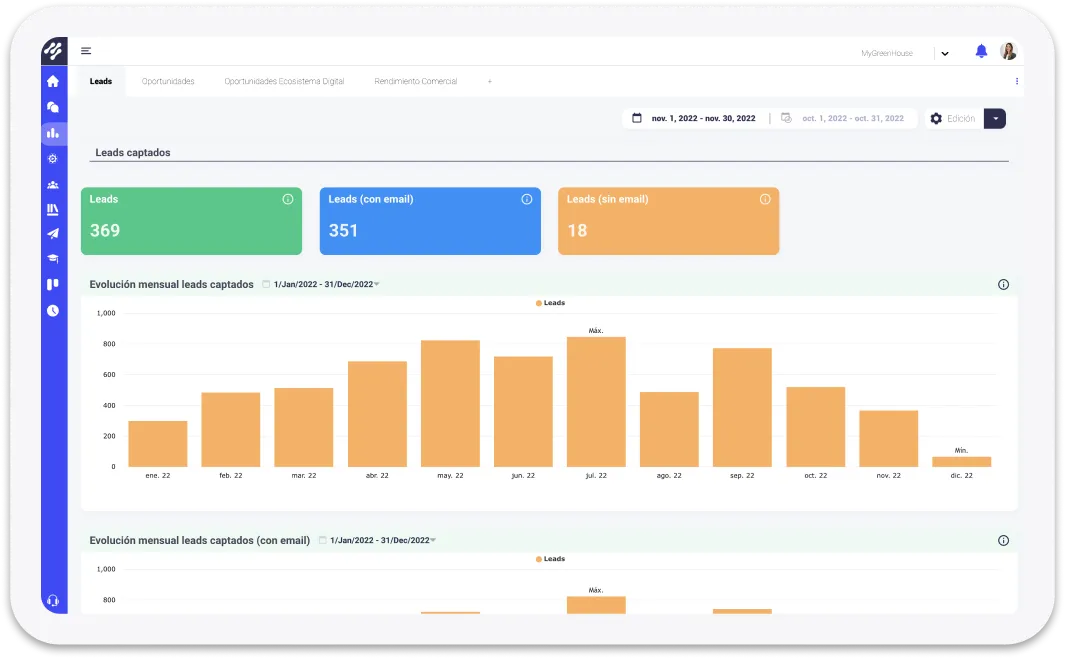
Task: Click the calendar icon for date range
Action: pos(637,118)
